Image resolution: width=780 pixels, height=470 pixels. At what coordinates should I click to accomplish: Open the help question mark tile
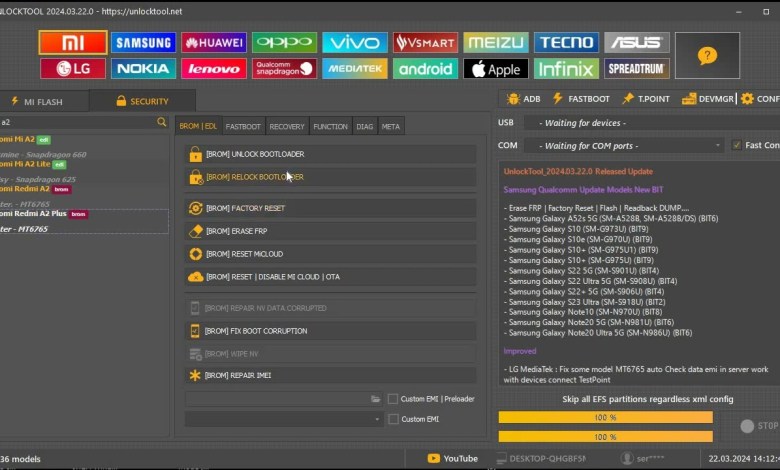[x=707, y=55]
